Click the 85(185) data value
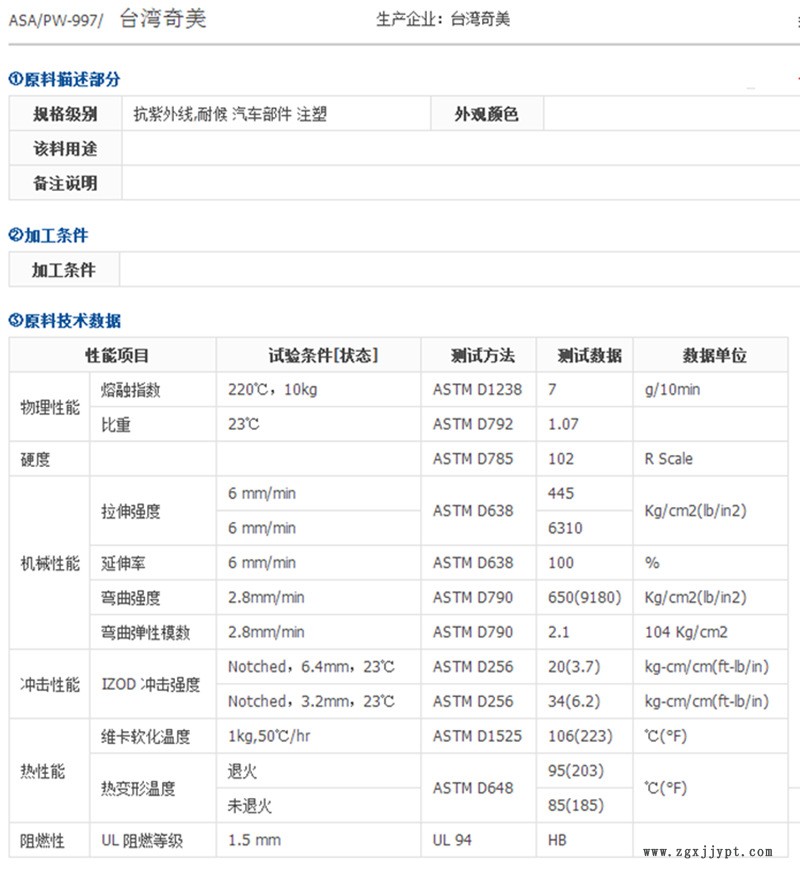Image resolution: width=800 pixels, height=874 pixels. click(x=576, y=805)
